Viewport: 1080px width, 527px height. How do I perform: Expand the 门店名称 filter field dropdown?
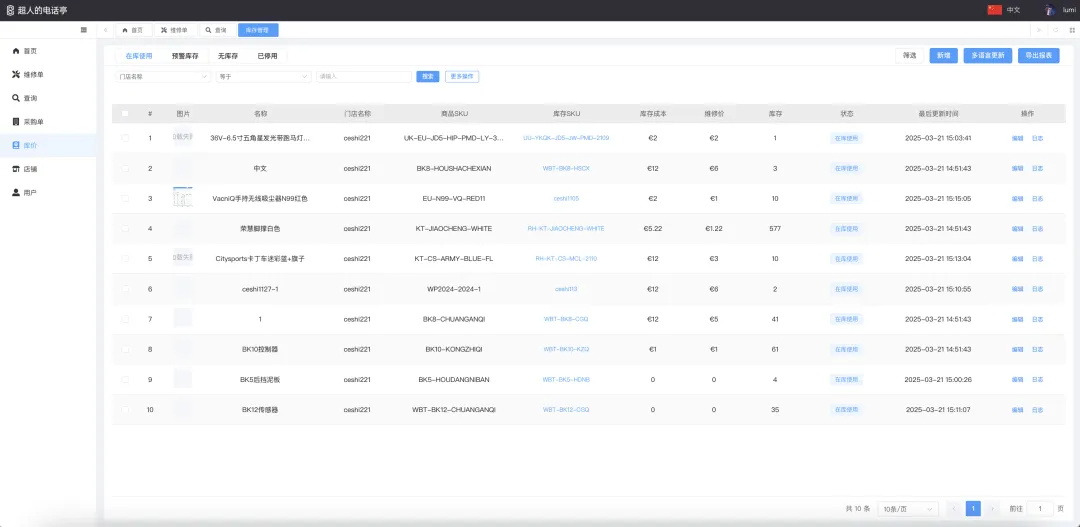(x=162, y=76)
